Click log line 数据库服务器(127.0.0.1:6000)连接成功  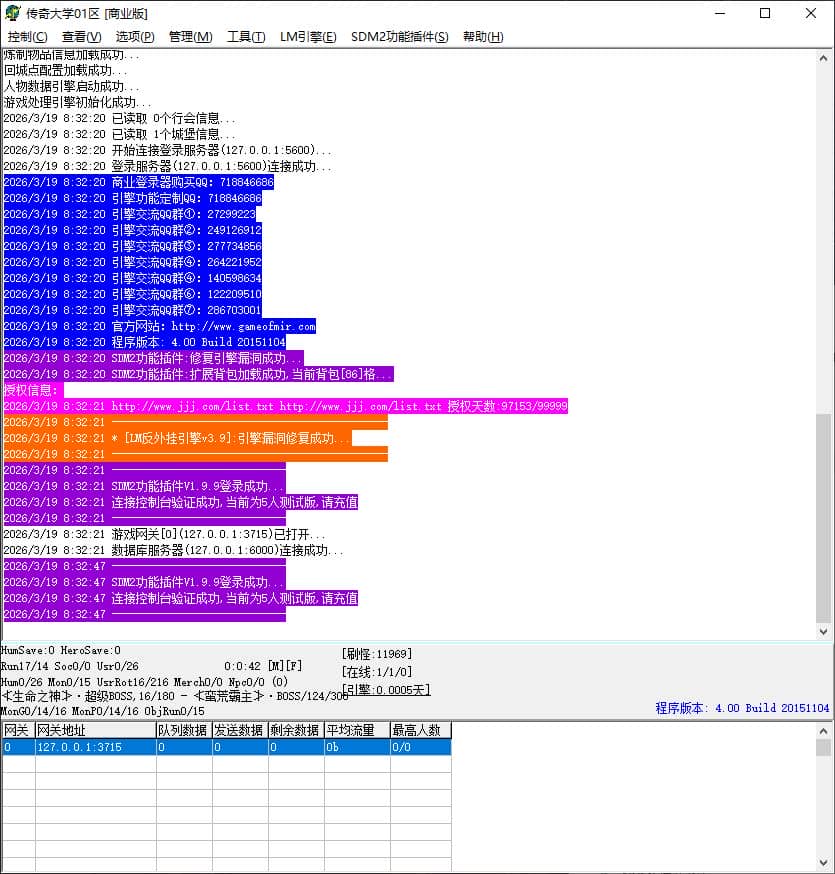click(173, 551)
